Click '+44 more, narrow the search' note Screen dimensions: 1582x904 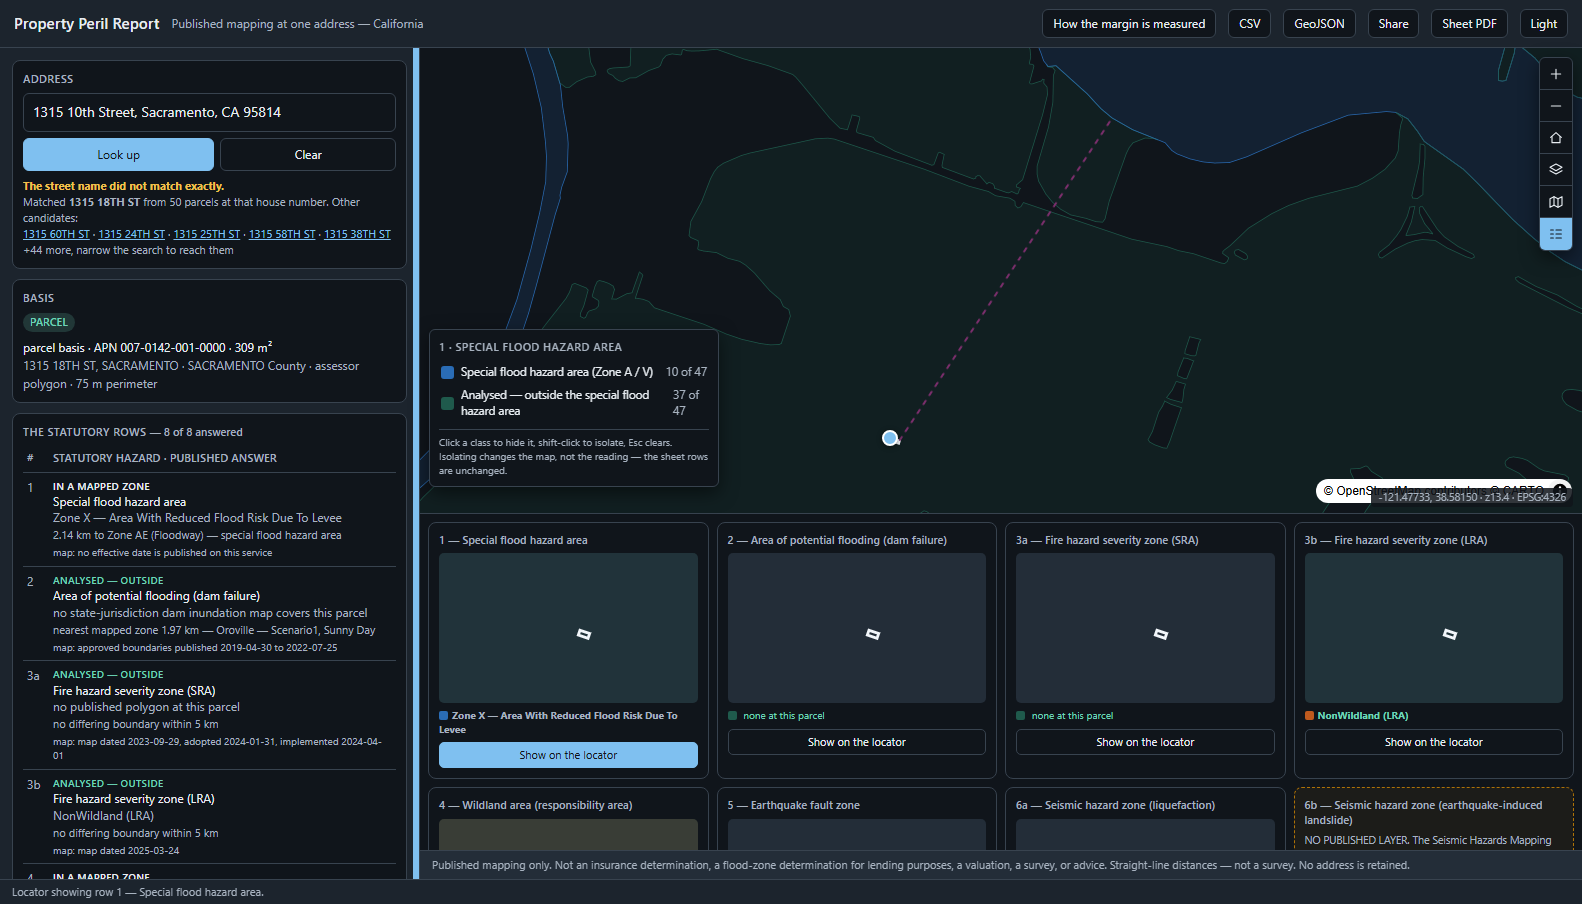pos(128,250)
